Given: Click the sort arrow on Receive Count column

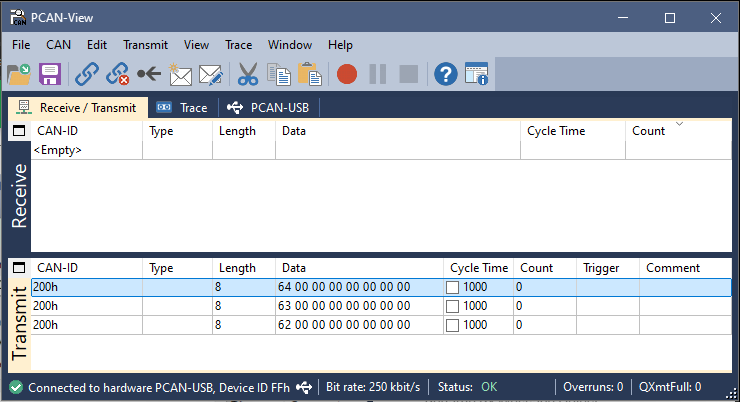Looking at the screenshot, I should pos(679,124).
